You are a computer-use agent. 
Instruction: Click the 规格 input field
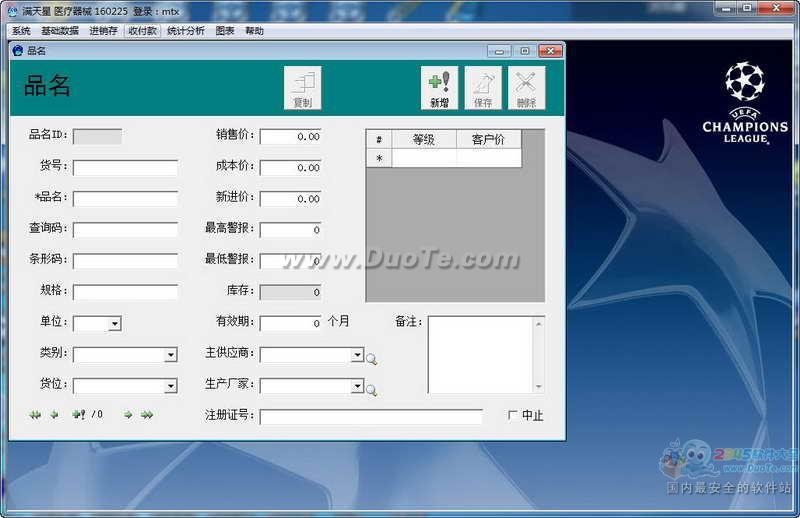point(126,292)
